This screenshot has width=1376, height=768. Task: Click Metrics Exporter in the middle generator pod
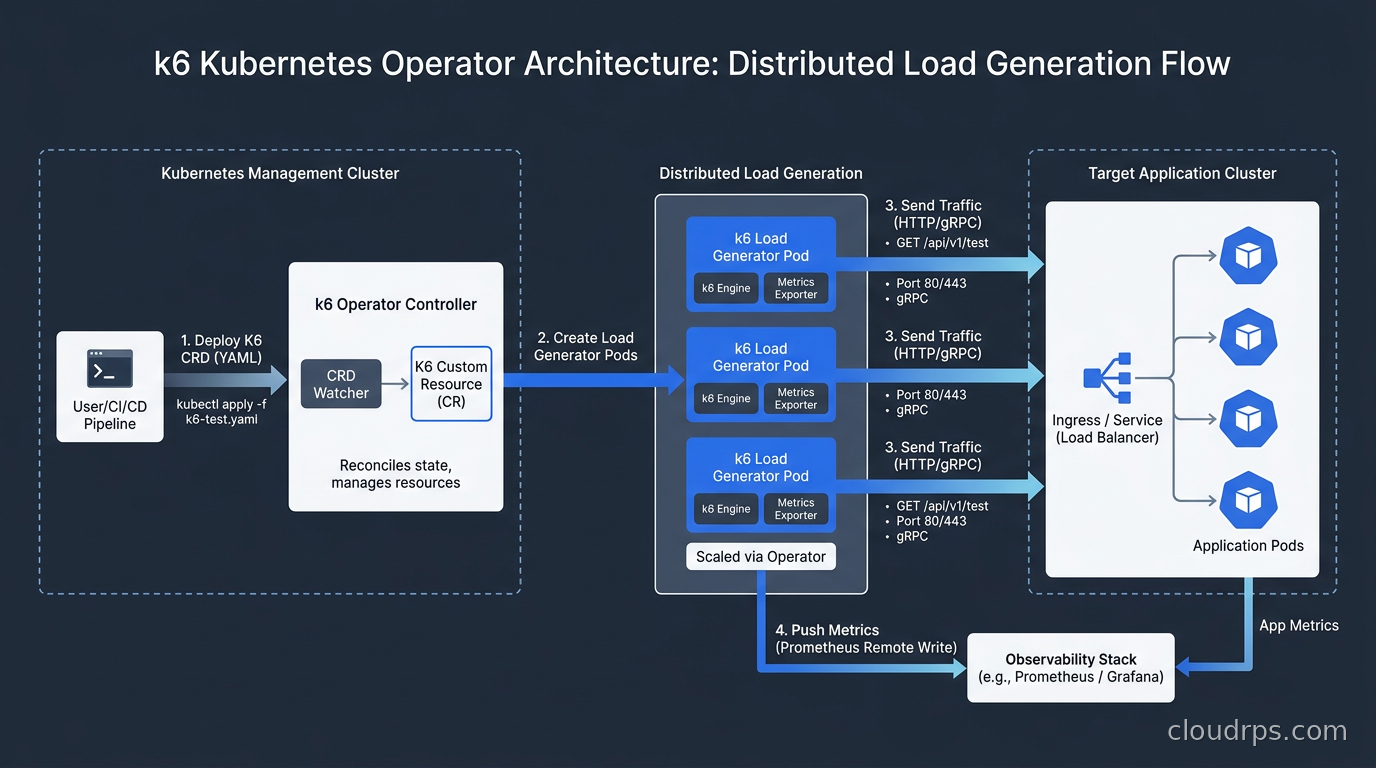coord(796,398)
